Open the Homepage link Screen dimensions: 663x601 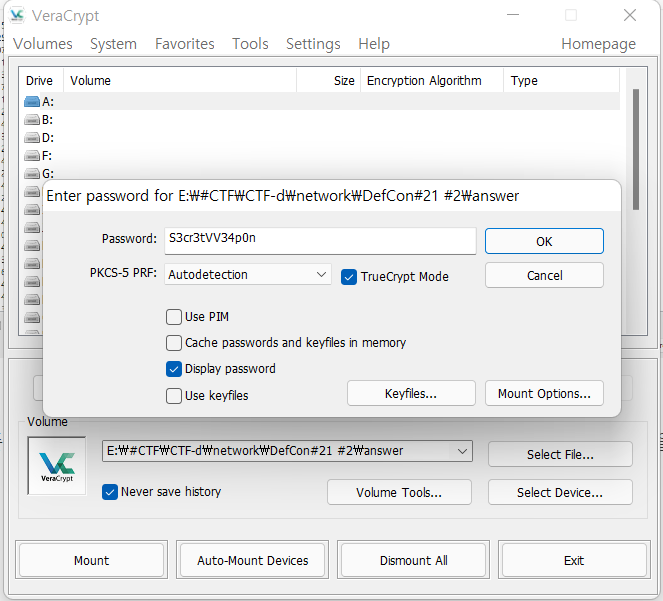[598, 44]
